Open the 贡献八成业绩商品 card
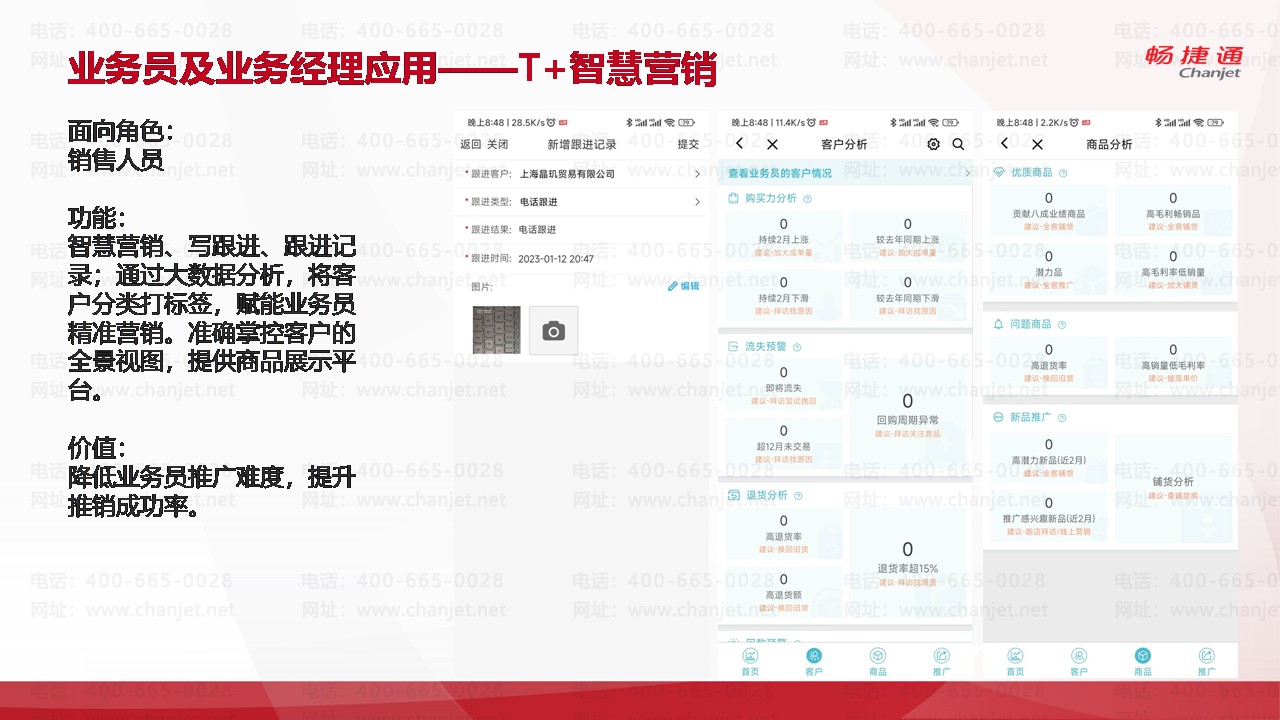The width and height of the screenshot is (1280, 720). [1048, 211]
